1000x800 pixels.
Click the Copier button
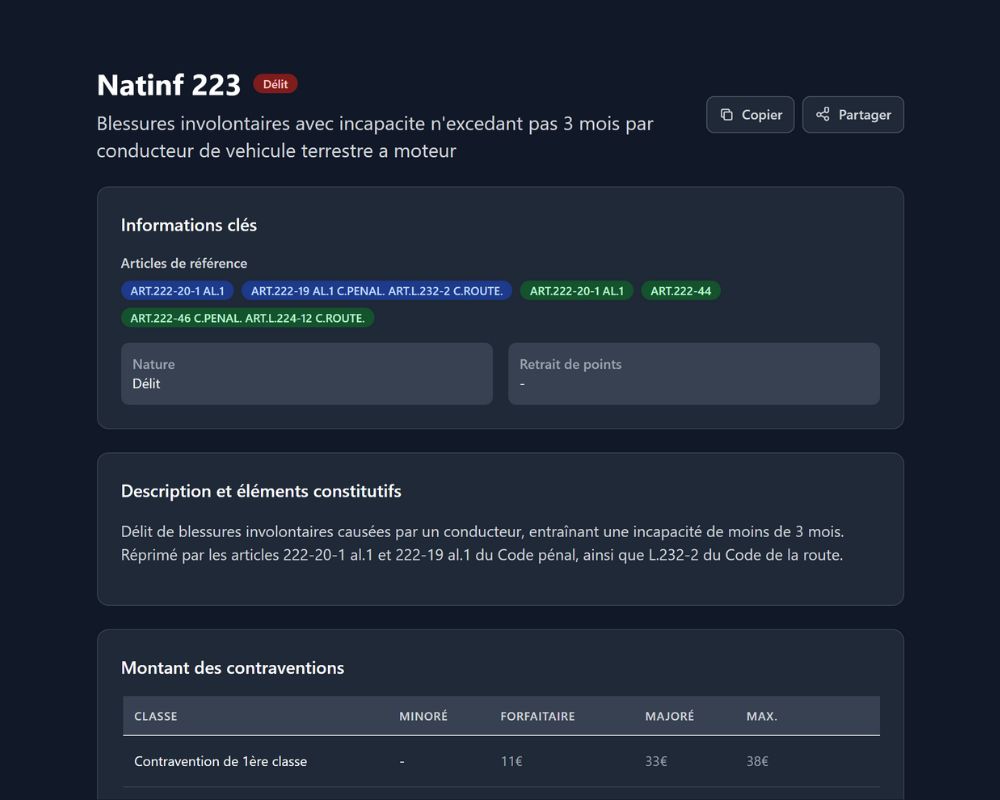750,114
